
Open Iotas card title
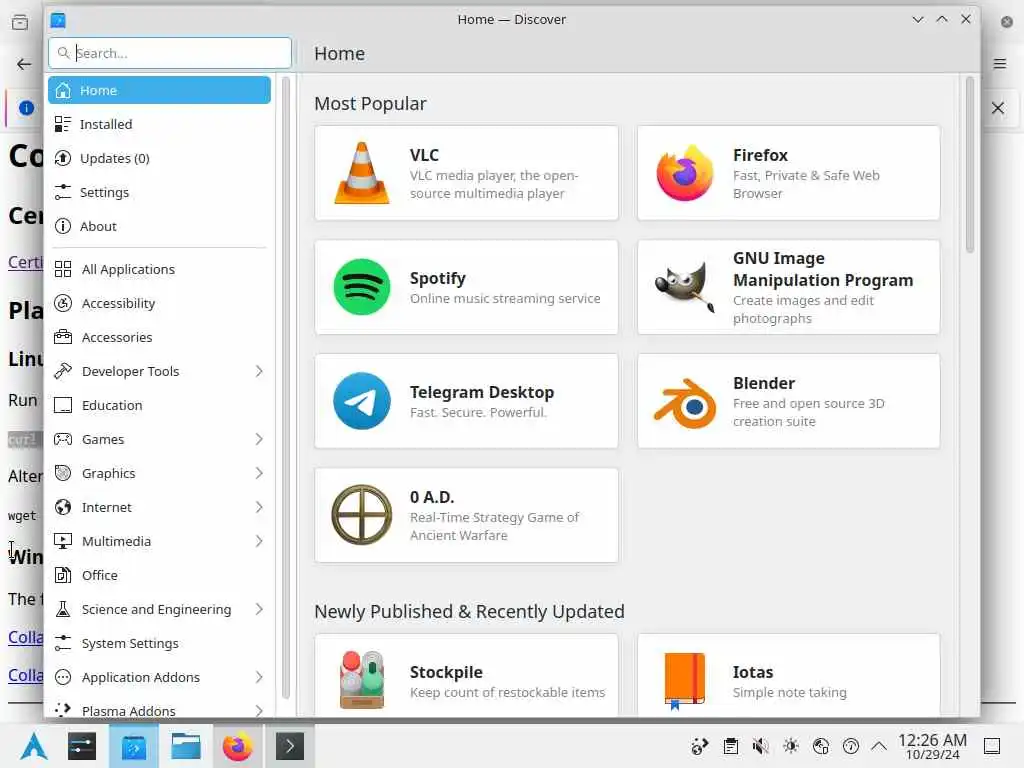tap(752, 672)
